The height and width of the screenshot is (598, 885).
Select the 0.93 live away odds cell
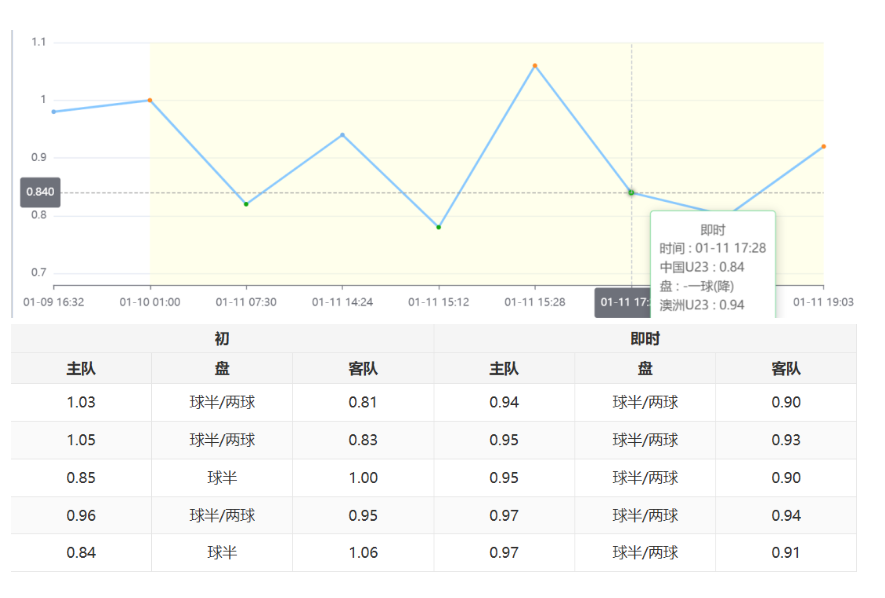pyautogui.click(x=786, y=440)
